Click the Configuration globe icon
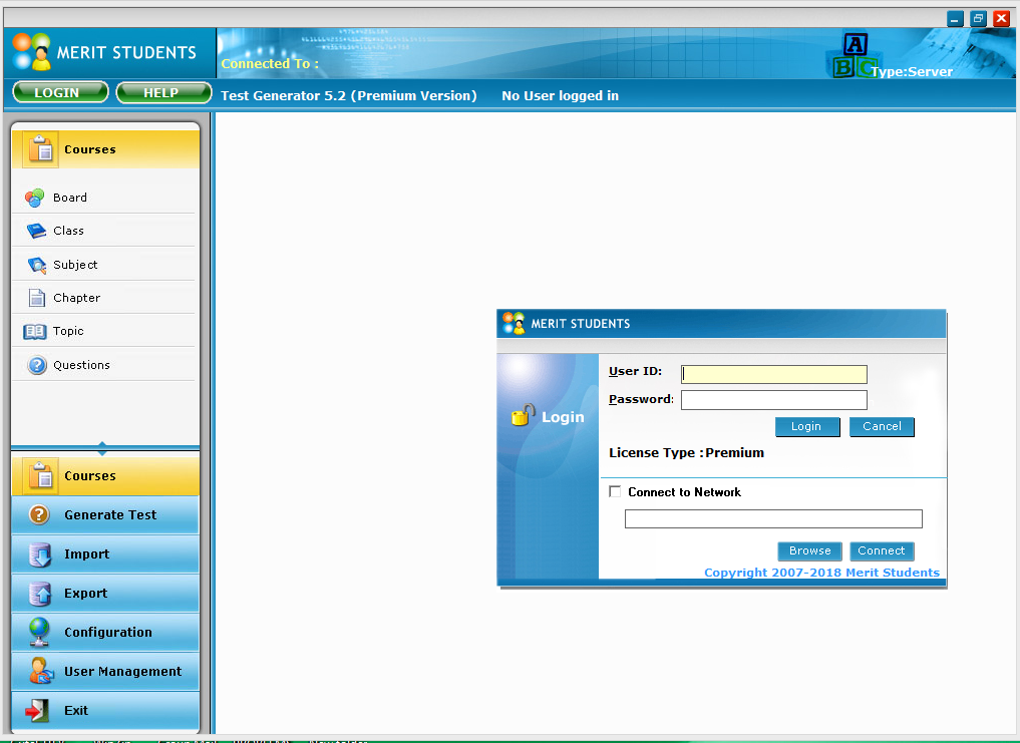This screenshot has height=743, width=1020. tap(39, 632)
